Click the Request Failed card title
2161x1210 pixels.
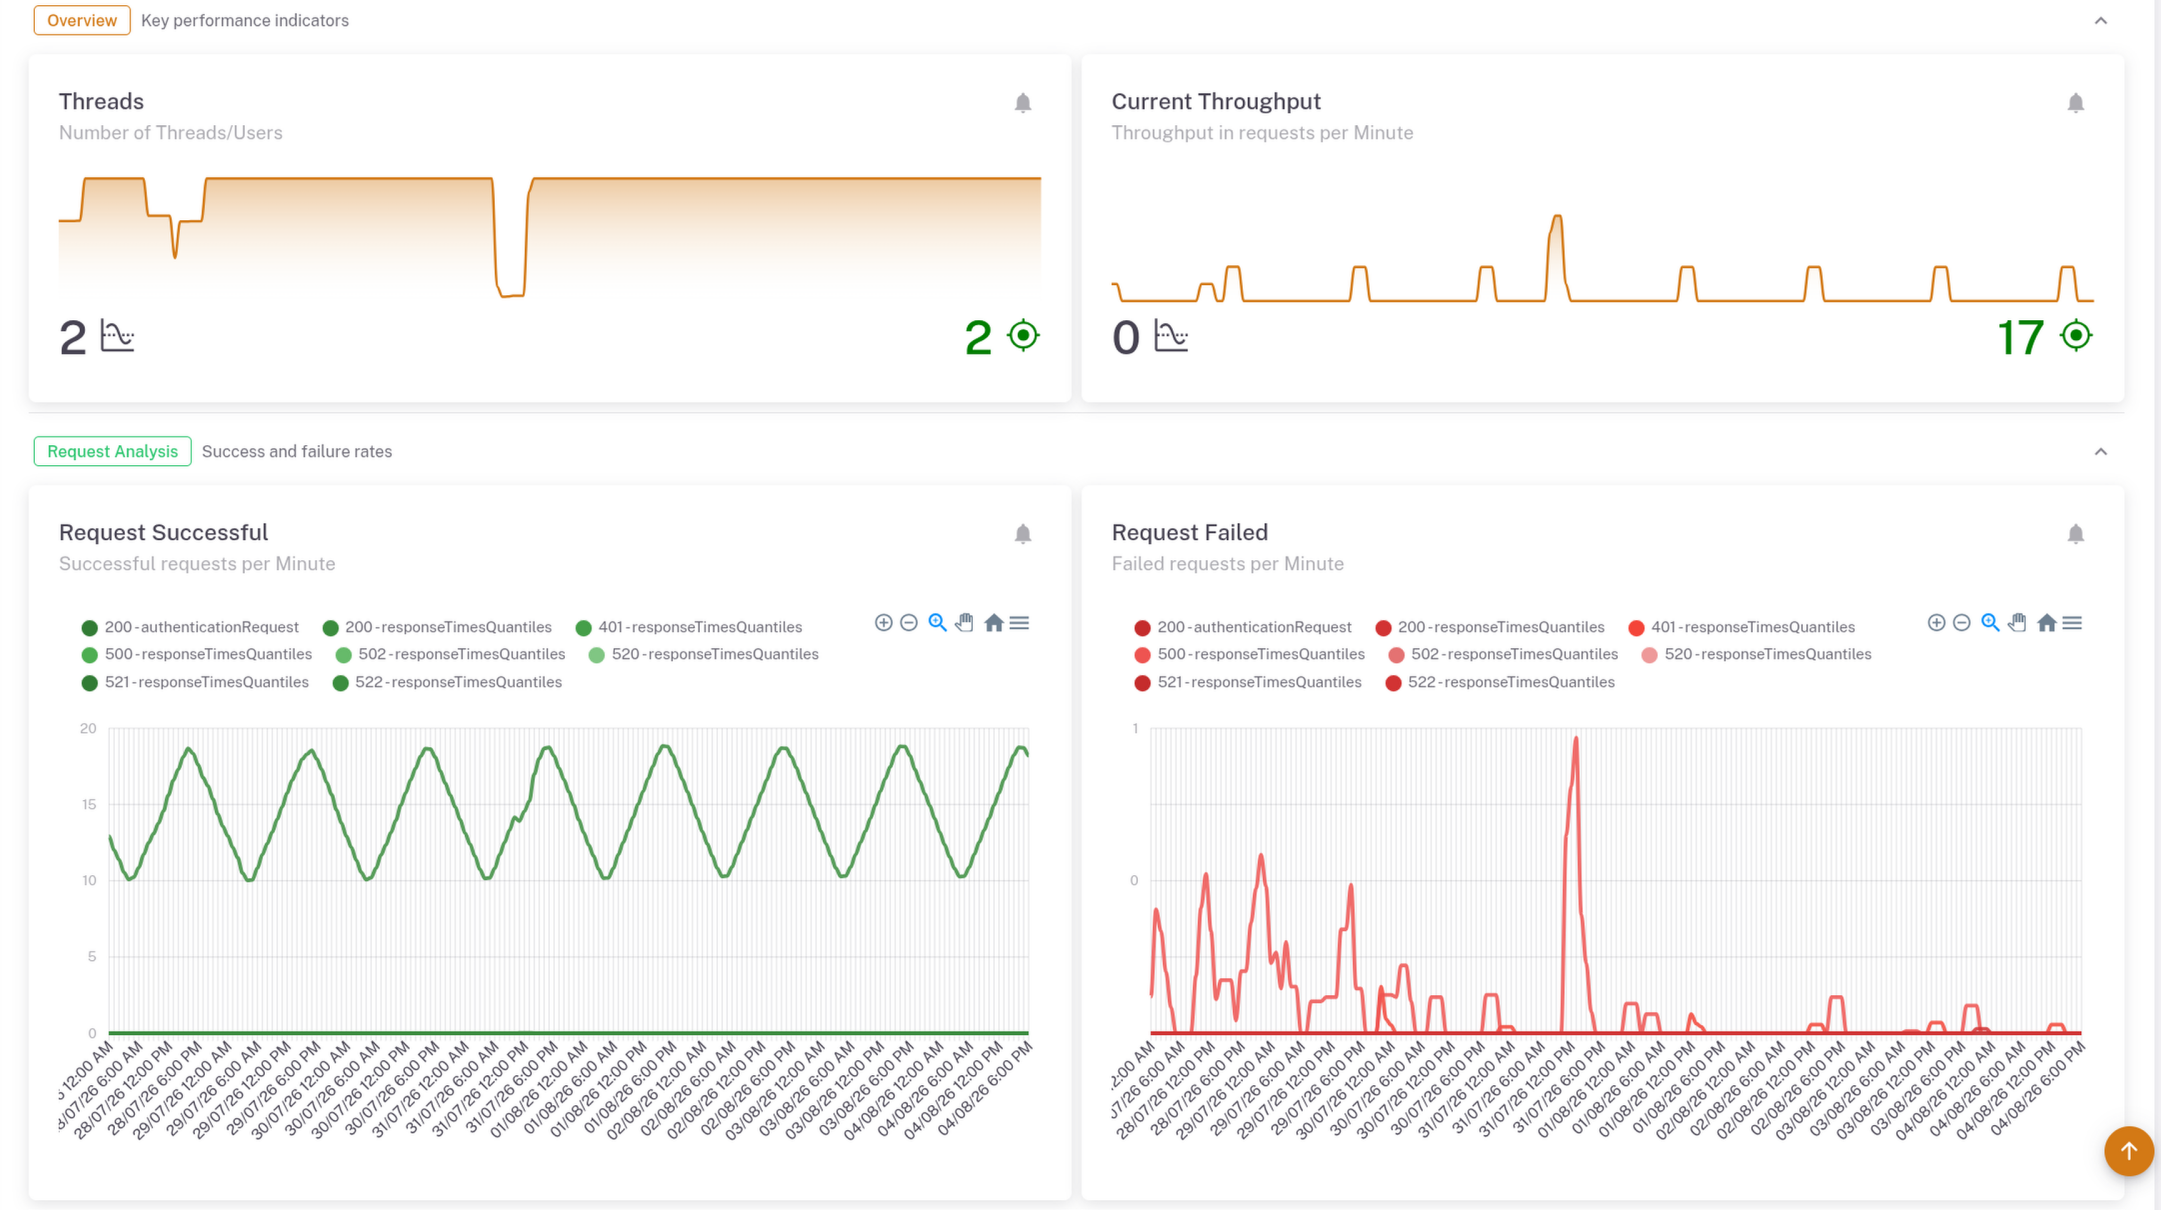1189,532
